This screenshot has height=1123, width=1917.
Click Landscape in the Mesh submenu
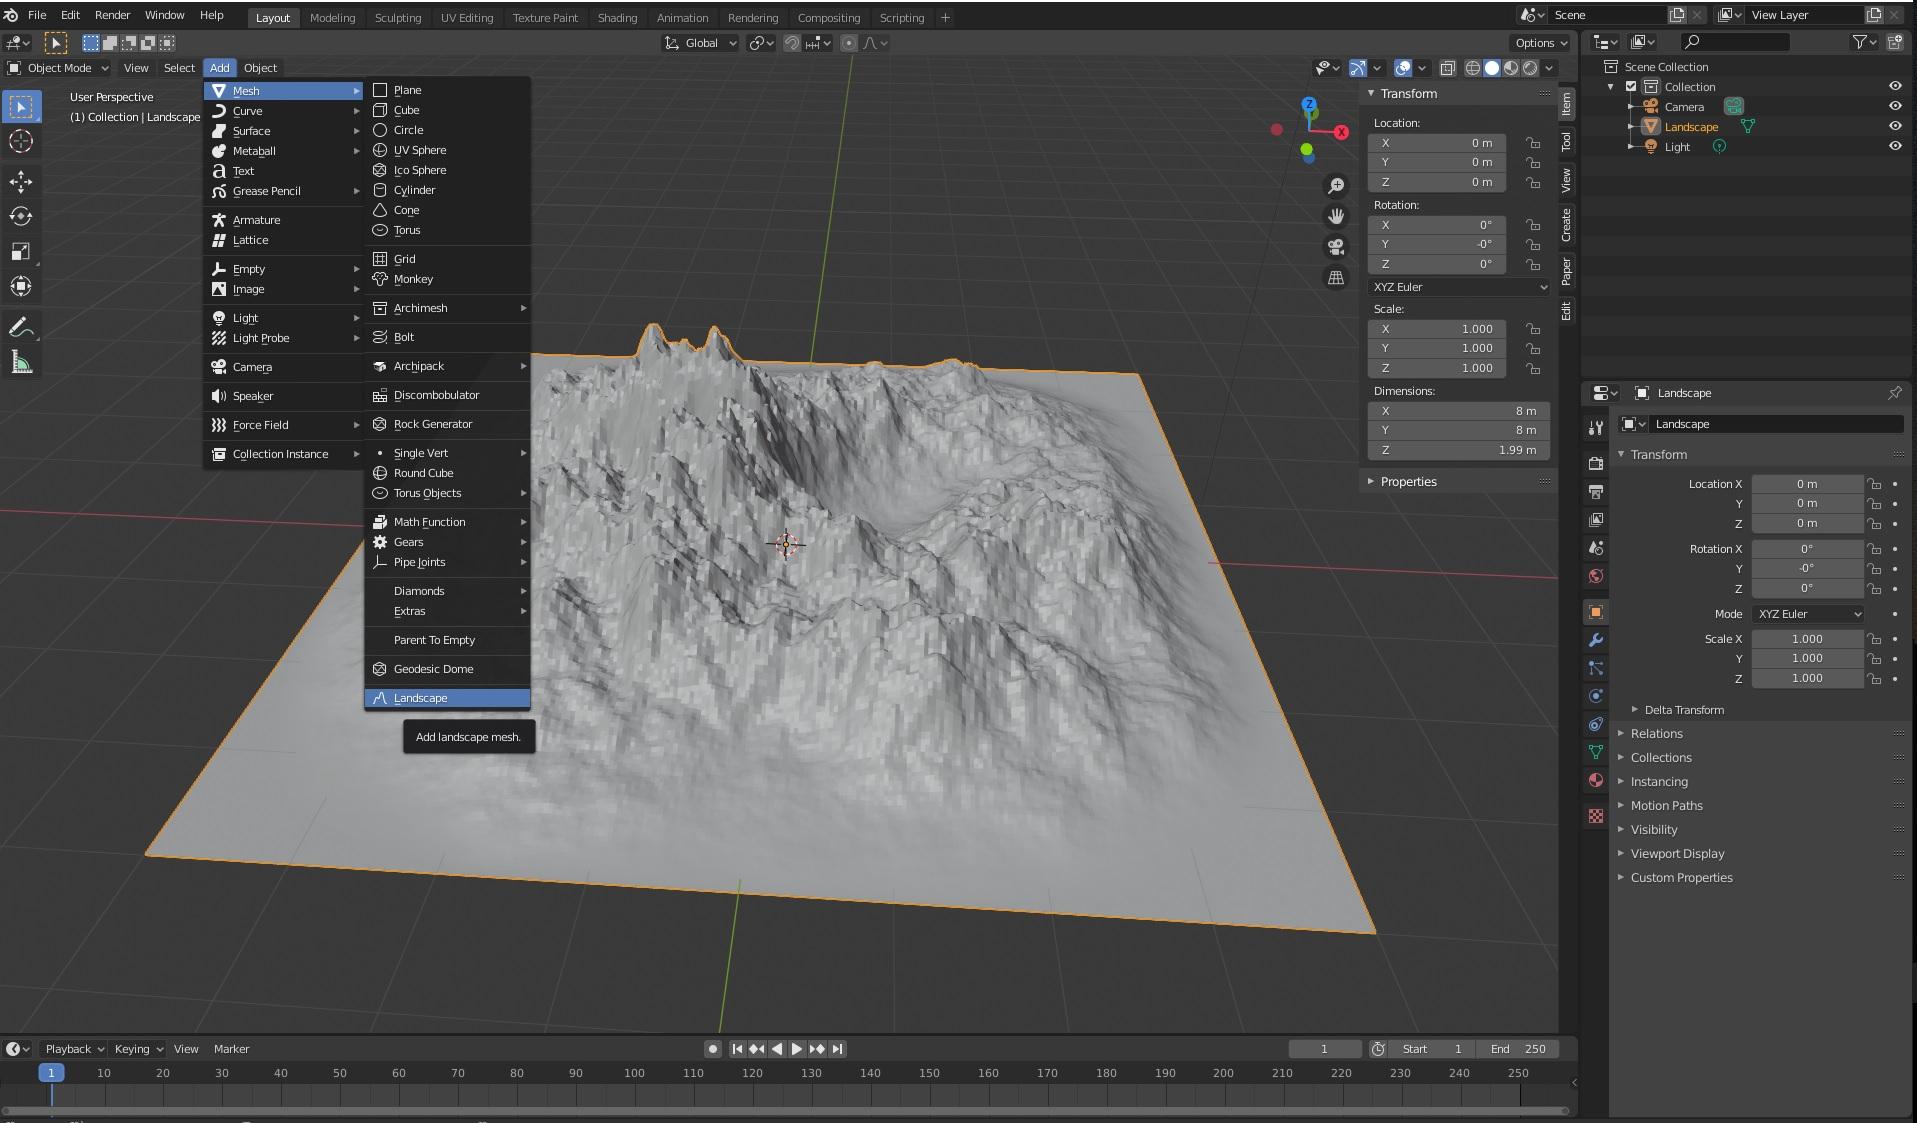click(420, 698)
